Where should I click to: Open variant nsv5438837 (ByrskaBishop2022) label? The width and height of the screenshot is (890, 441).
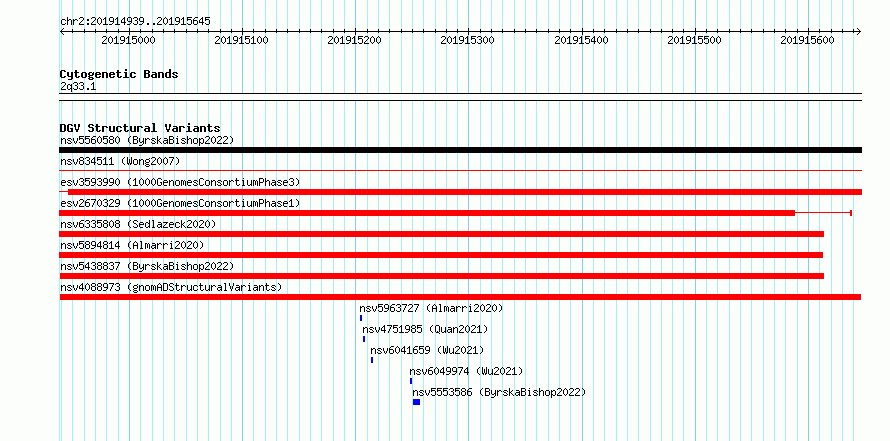pyautogui.click(x=147, y=266)
